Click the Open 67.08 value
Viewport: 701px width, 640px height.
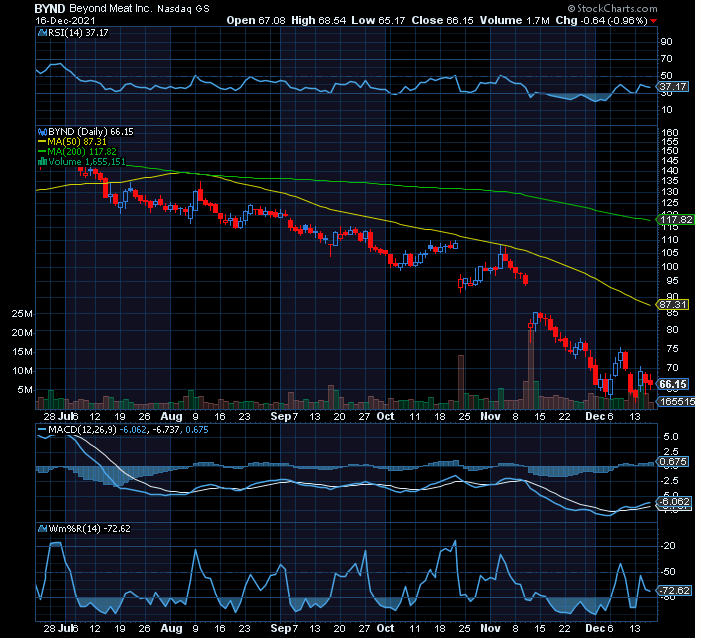[x=256, y=21]
